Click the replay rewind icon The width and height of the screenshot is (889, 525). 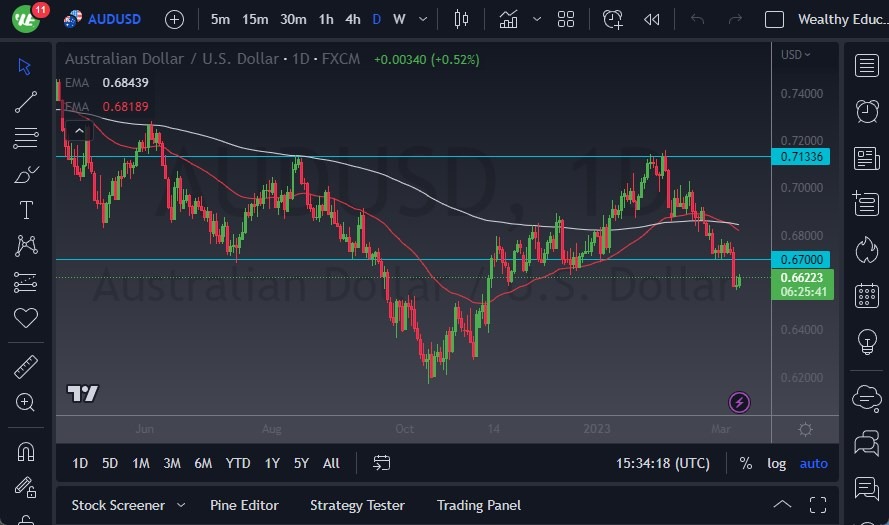(652, 19)
